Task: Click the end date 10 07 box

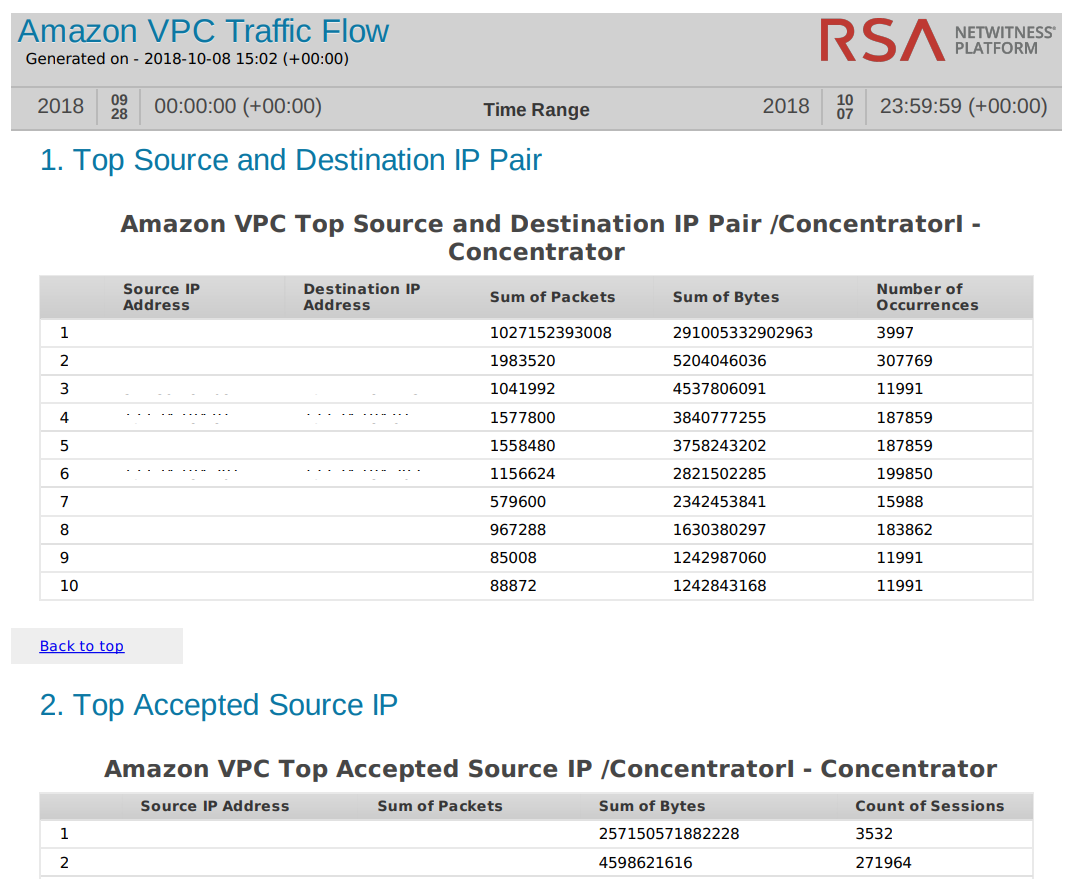Action: pyautogui.click(x=844, y=107)
